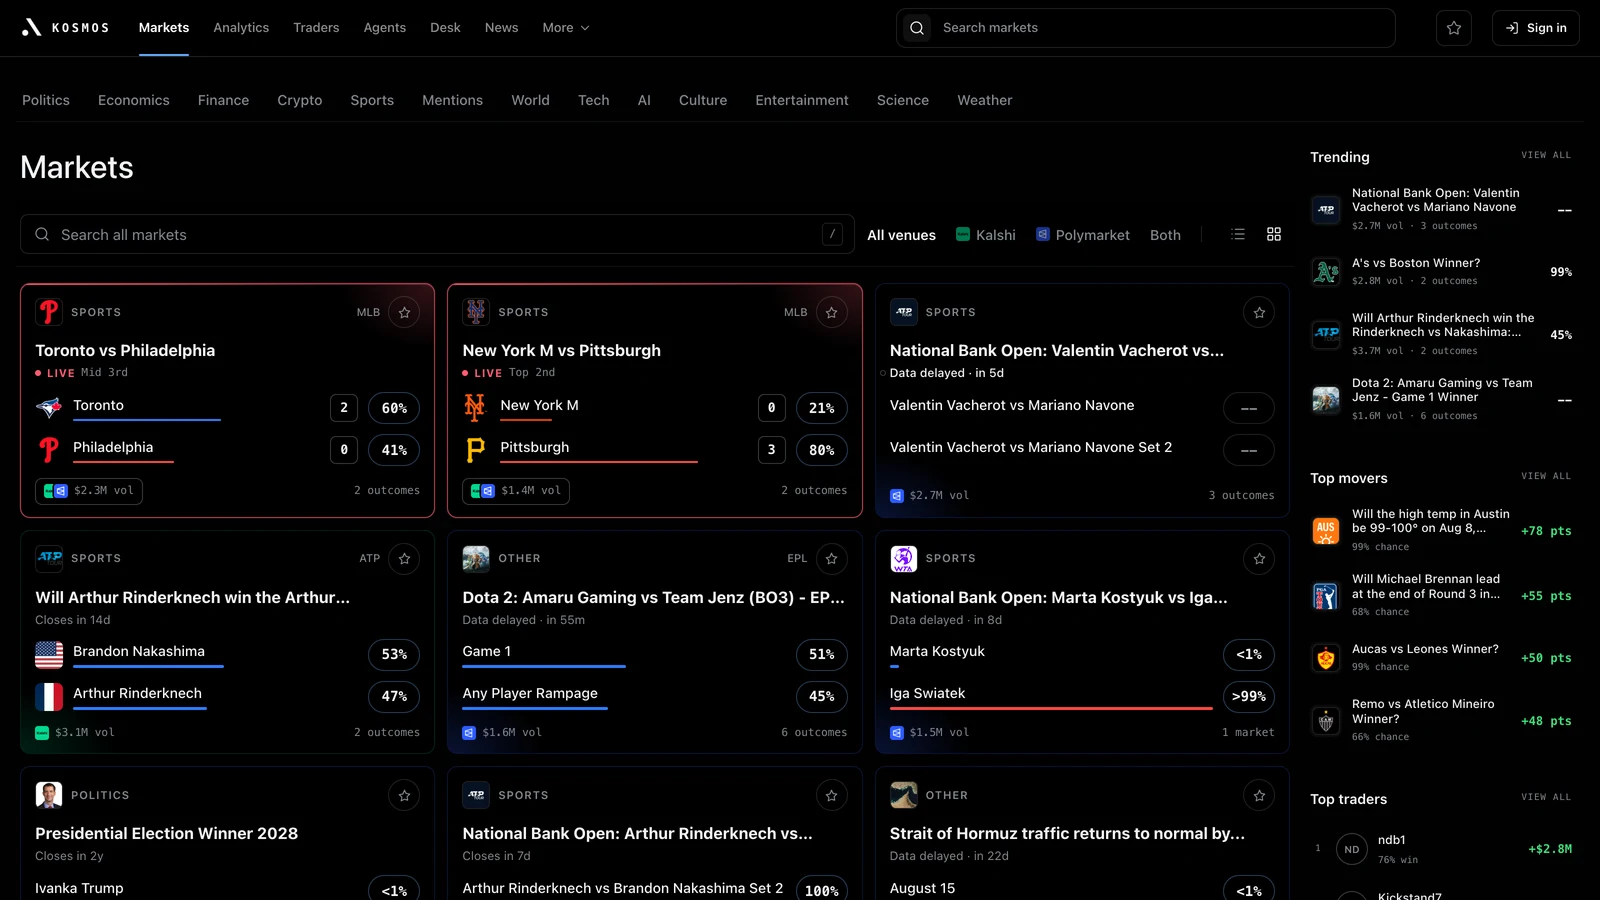This screenshot has width=1600, height=900.
Task: Select the All venues filter
Action: click(x=901, y=235)
